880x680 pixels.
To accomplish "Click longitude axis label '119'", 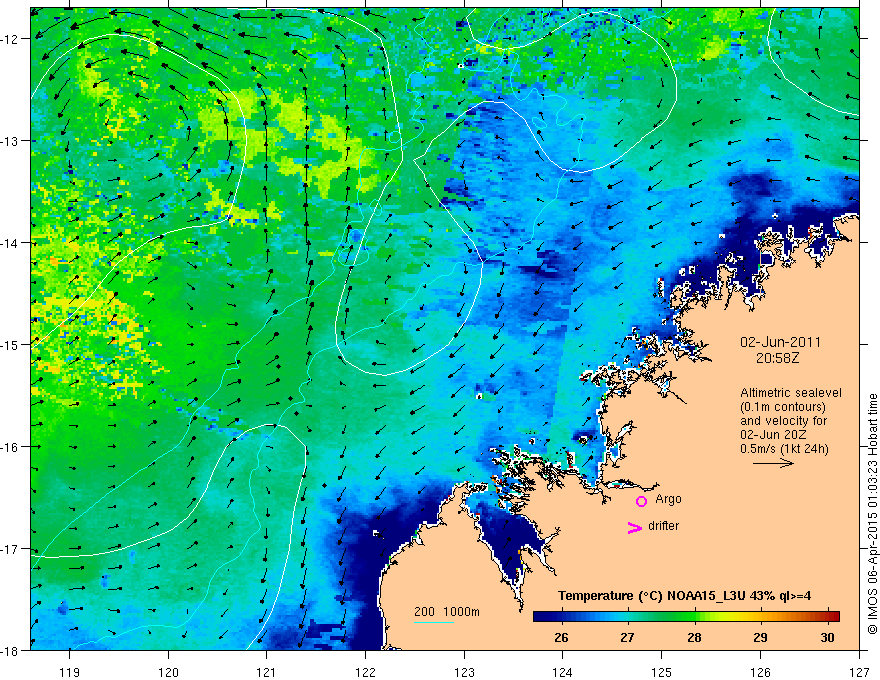I will pyautogui.click(x=70, y=672).
